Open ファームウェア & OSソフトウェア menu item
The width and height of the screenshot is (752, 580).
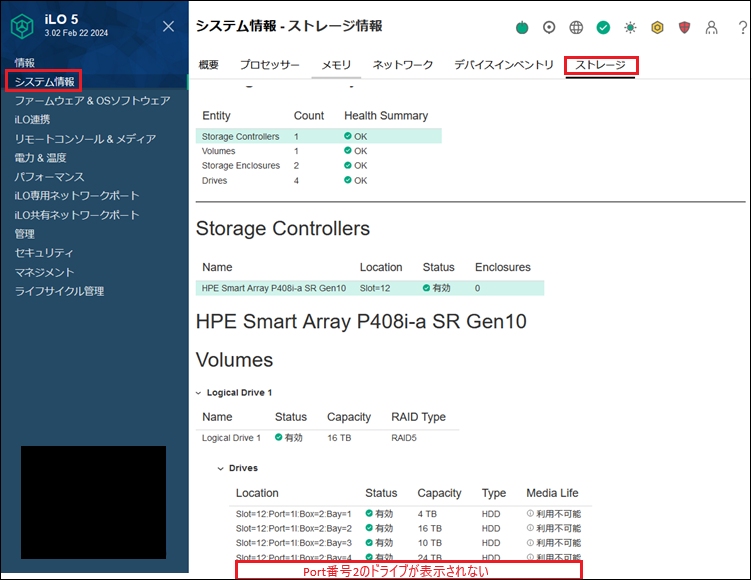tap(93, 101)
